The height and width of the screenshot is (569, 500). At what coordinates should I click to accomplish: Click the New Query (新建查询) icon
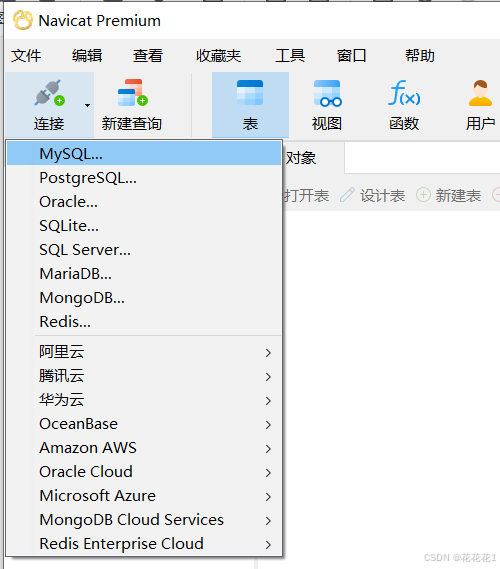point(132,93)
